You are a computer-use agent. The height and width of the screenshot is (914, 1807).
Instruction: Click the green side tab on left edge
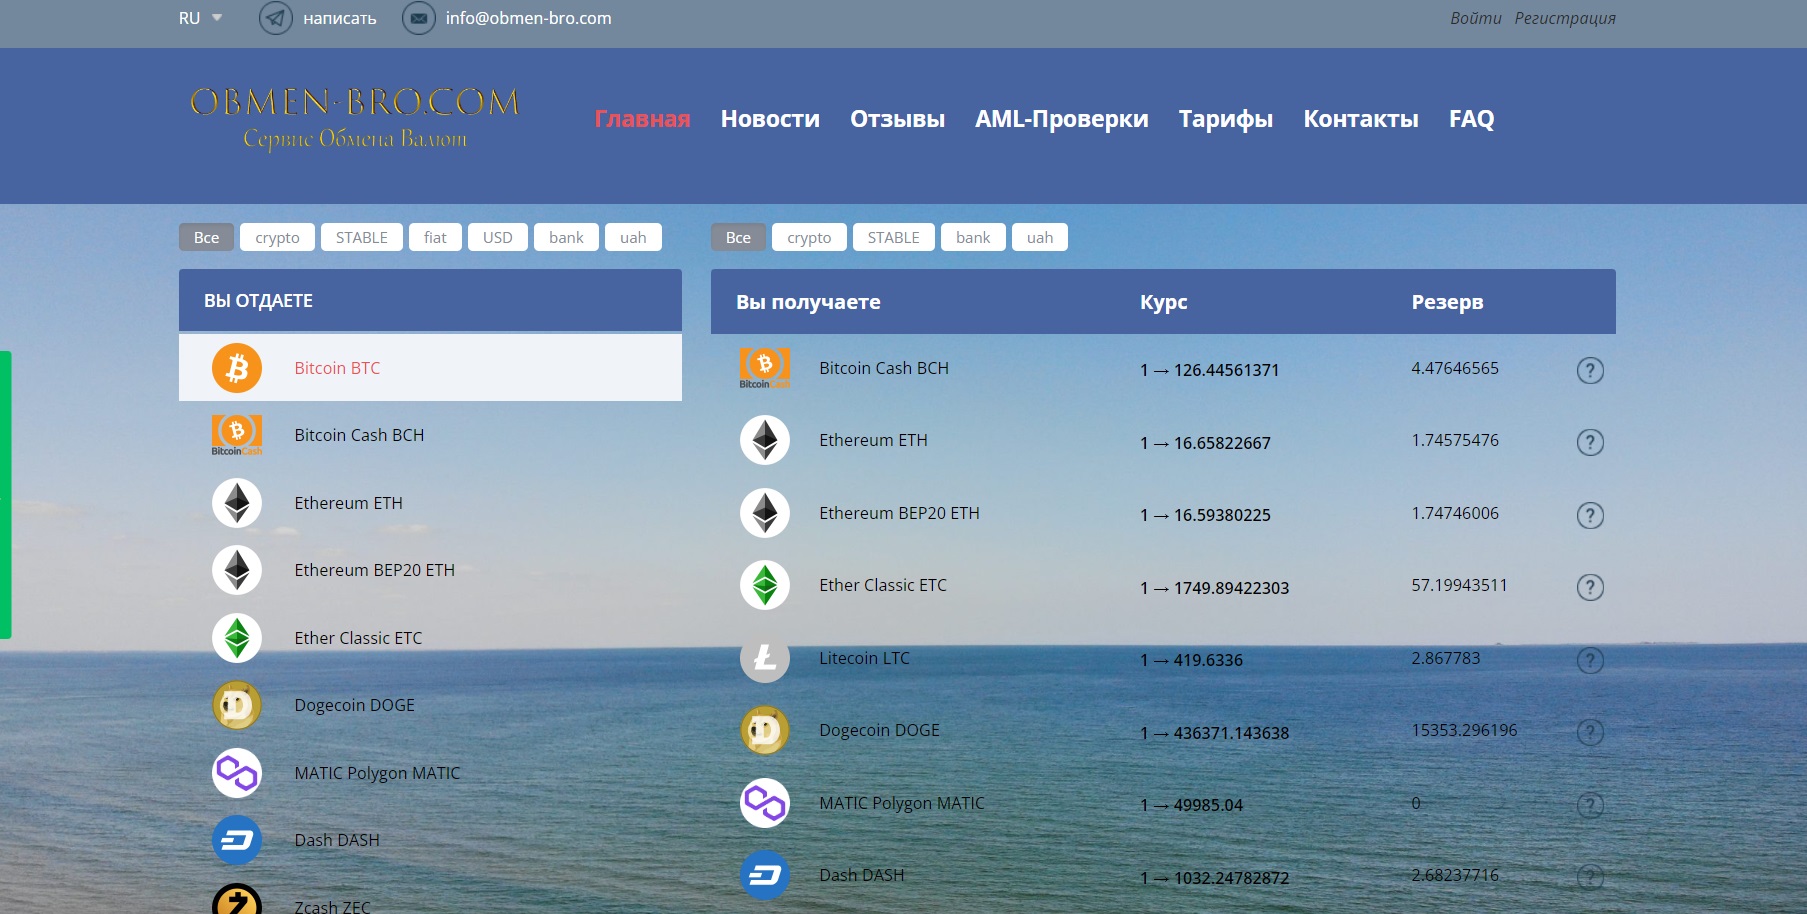5,495
